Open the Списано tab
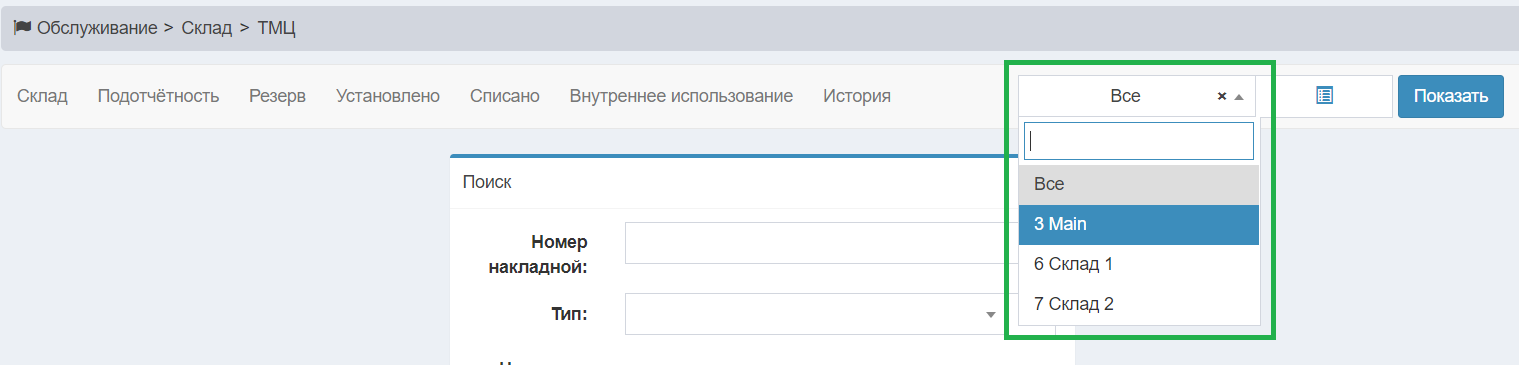 pos(505,96)
